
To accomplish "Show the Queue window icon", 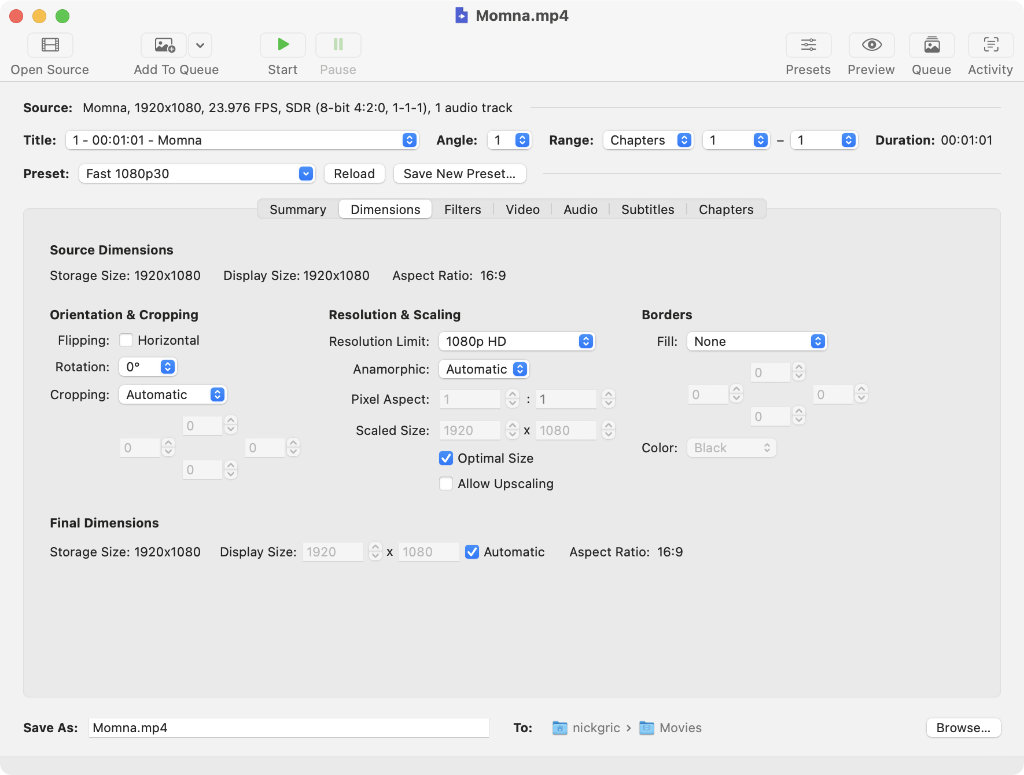I will tap(931, 45).
